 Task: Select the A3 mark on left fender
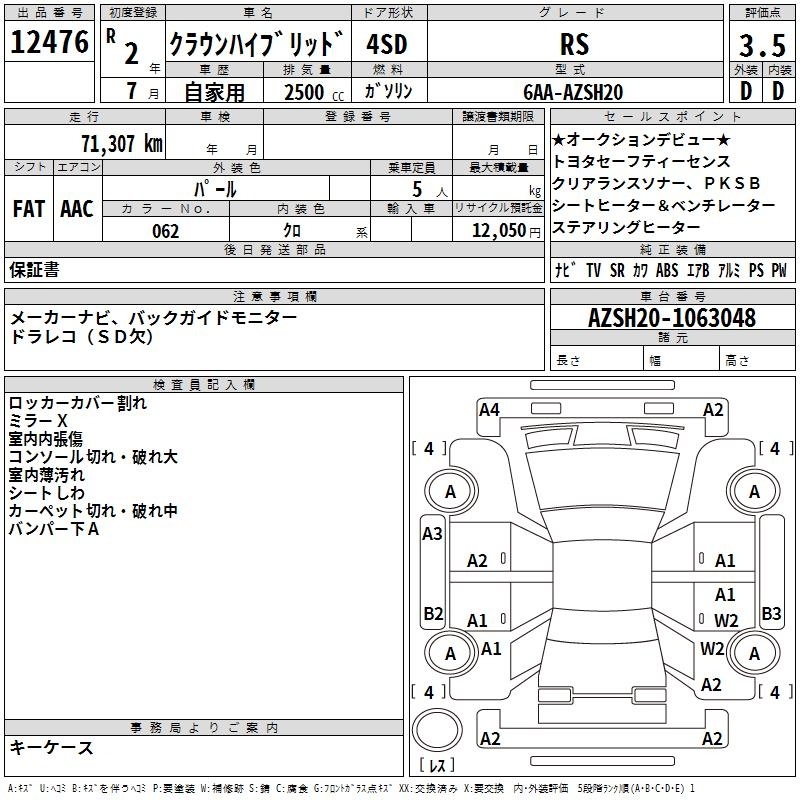[x=432, y=534]
